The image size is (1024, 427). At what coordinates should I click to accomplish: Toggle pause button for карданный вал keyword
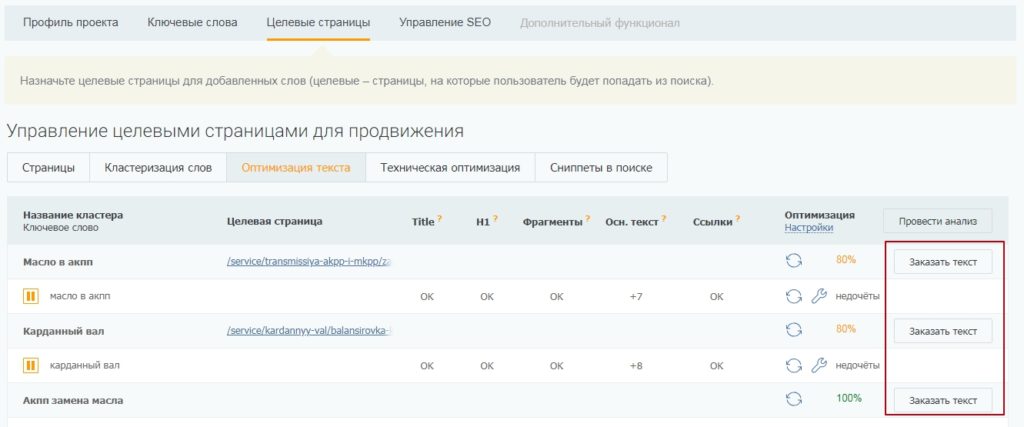(31, 365)
